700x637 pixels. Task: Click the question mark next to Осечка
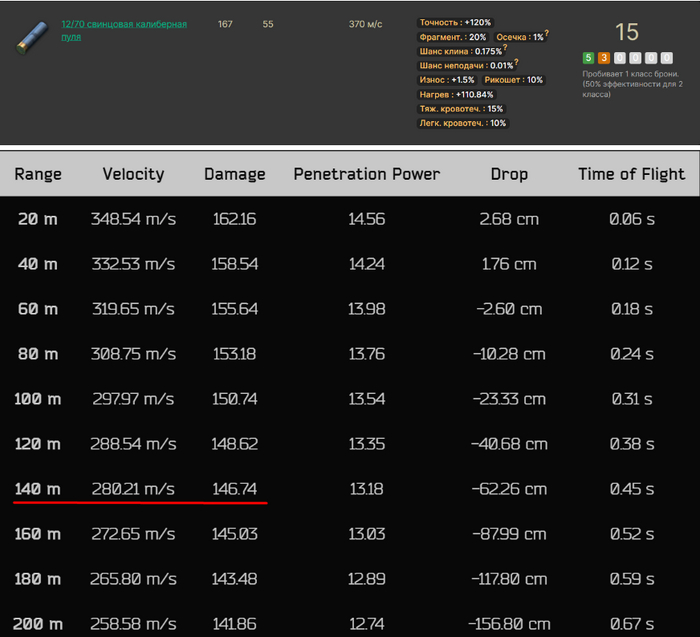(x=548, y=35)
